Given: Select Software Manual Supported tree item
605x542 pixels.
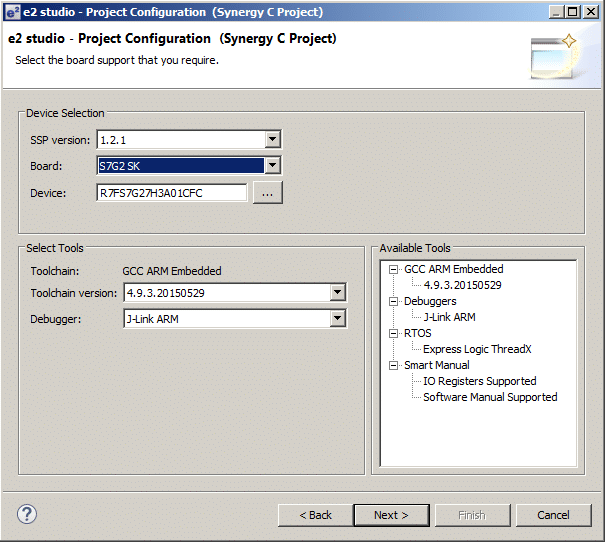Looking at the screenshot, I should point(490,397).
